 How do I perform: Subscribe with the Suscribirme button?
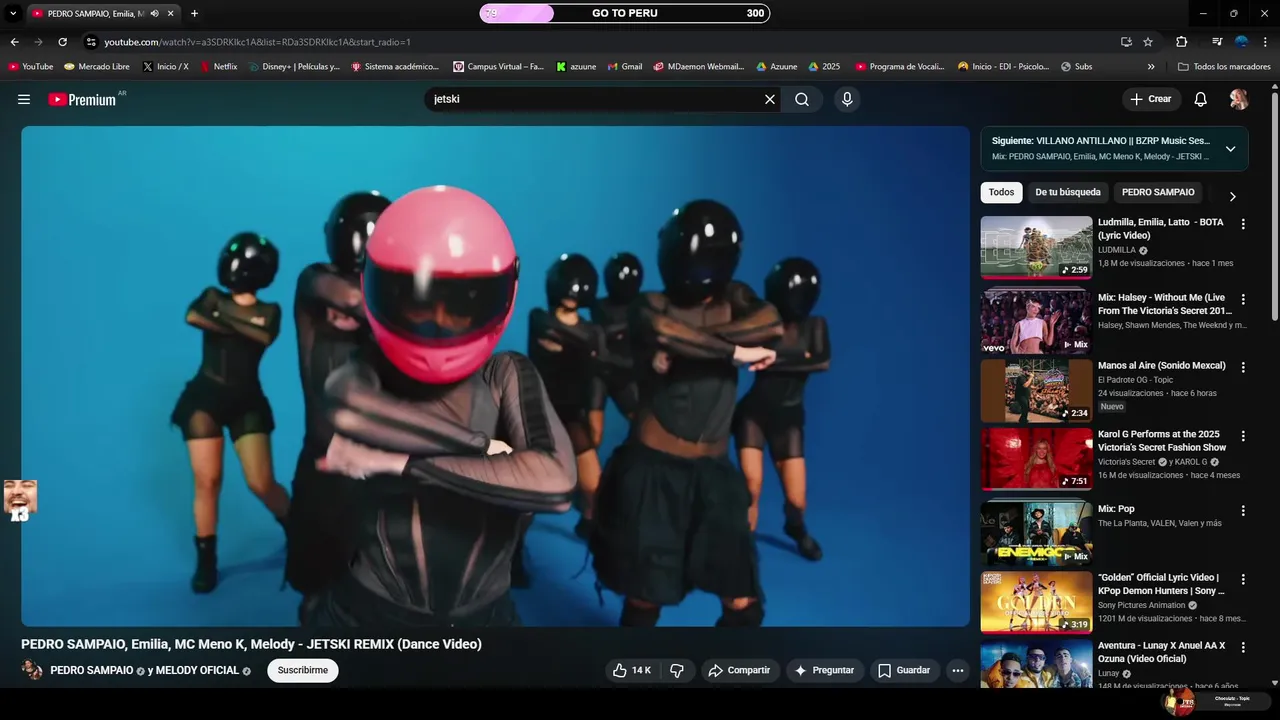[x=303, y=670]
